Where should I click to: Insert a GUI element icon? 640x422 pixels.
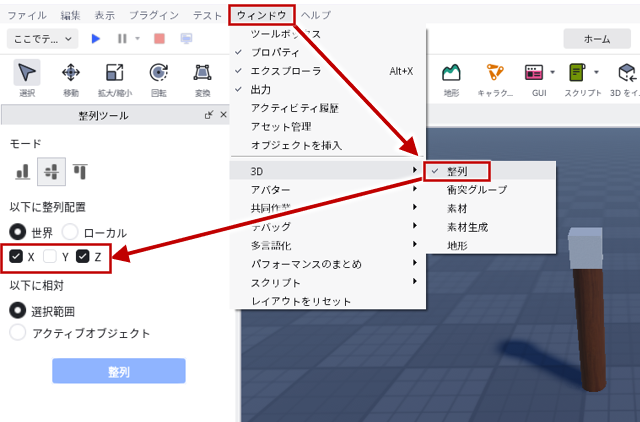click(x=534, y=73)
